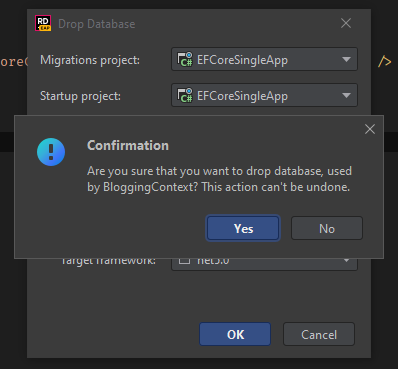Select EFCoreSingleApp in Migrations project combo box
Image resolution: width=398 pixels, height=369 pixels.
264,59
